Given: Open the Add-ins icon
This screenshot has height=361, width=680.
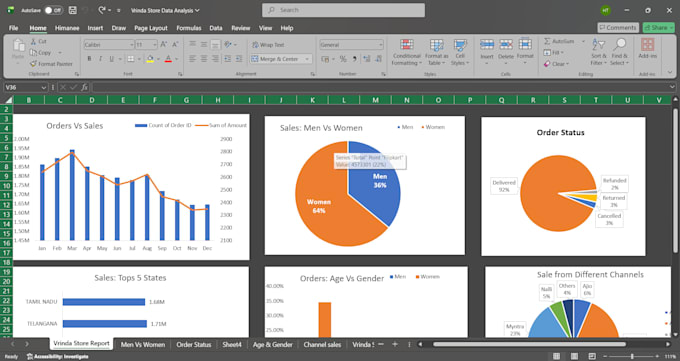Looking at the screenshot, I should 647,45.
